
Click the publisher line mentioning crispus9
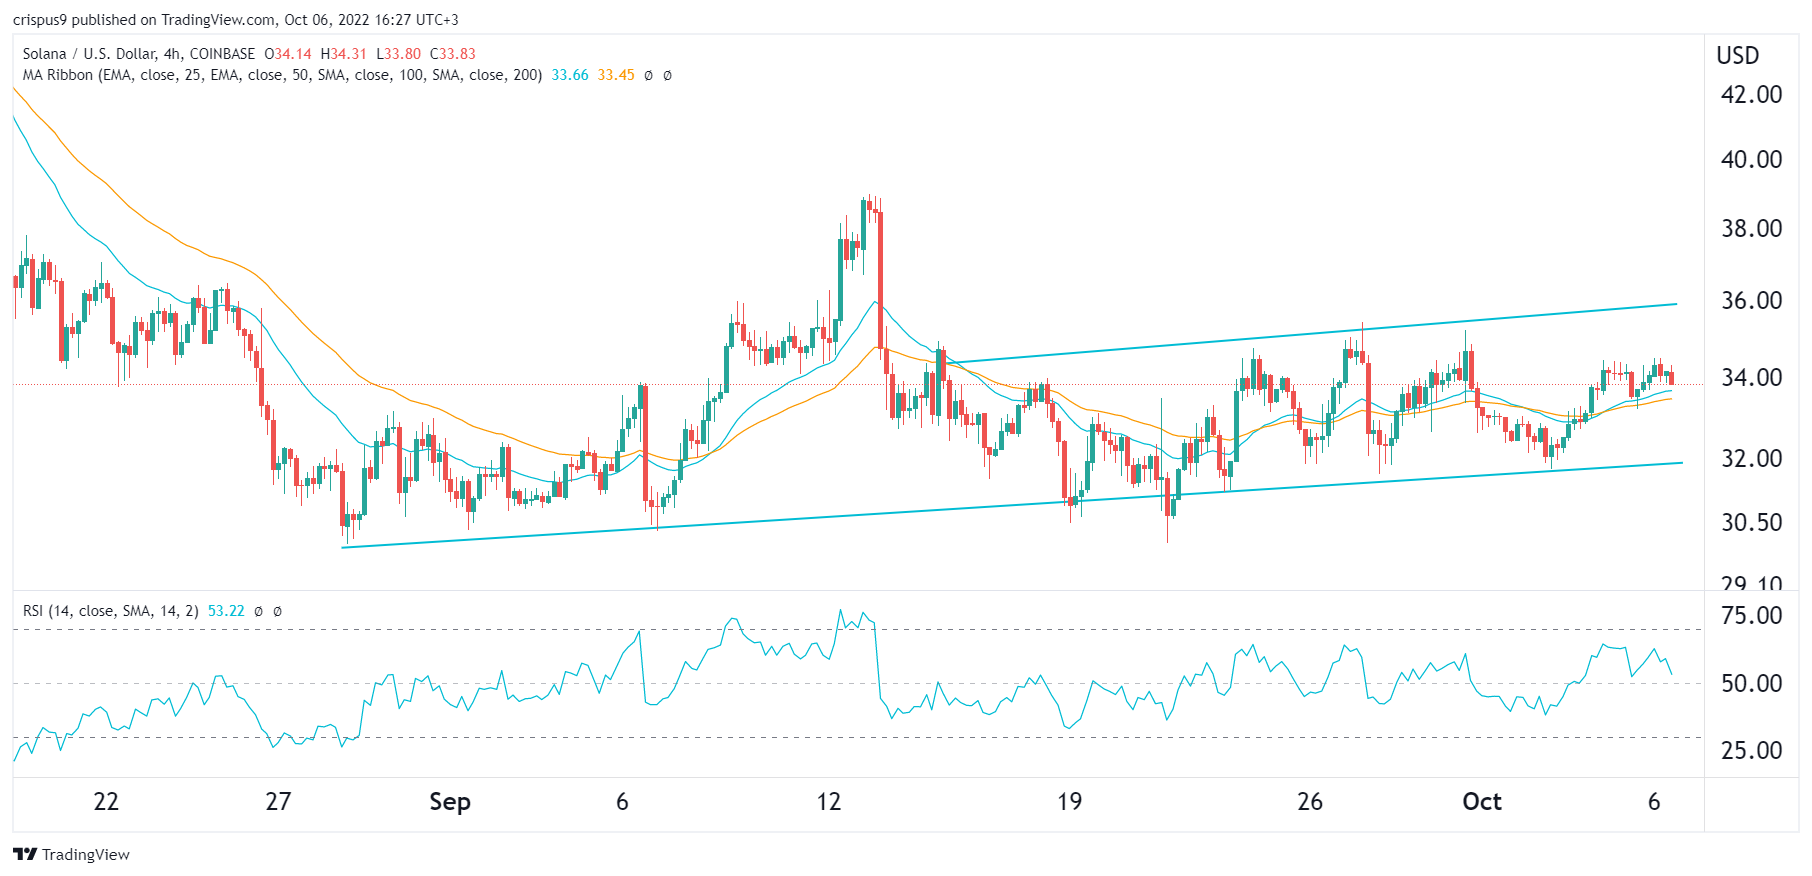236,19
